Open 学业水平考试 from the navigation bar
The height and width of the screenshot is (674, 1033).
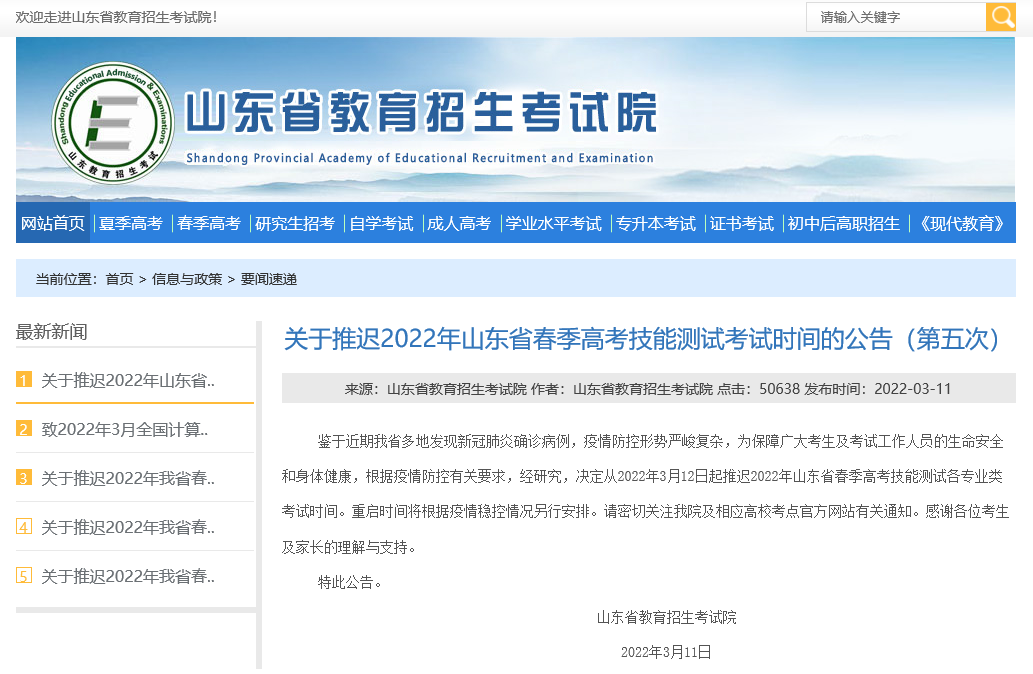click(553, 223)
